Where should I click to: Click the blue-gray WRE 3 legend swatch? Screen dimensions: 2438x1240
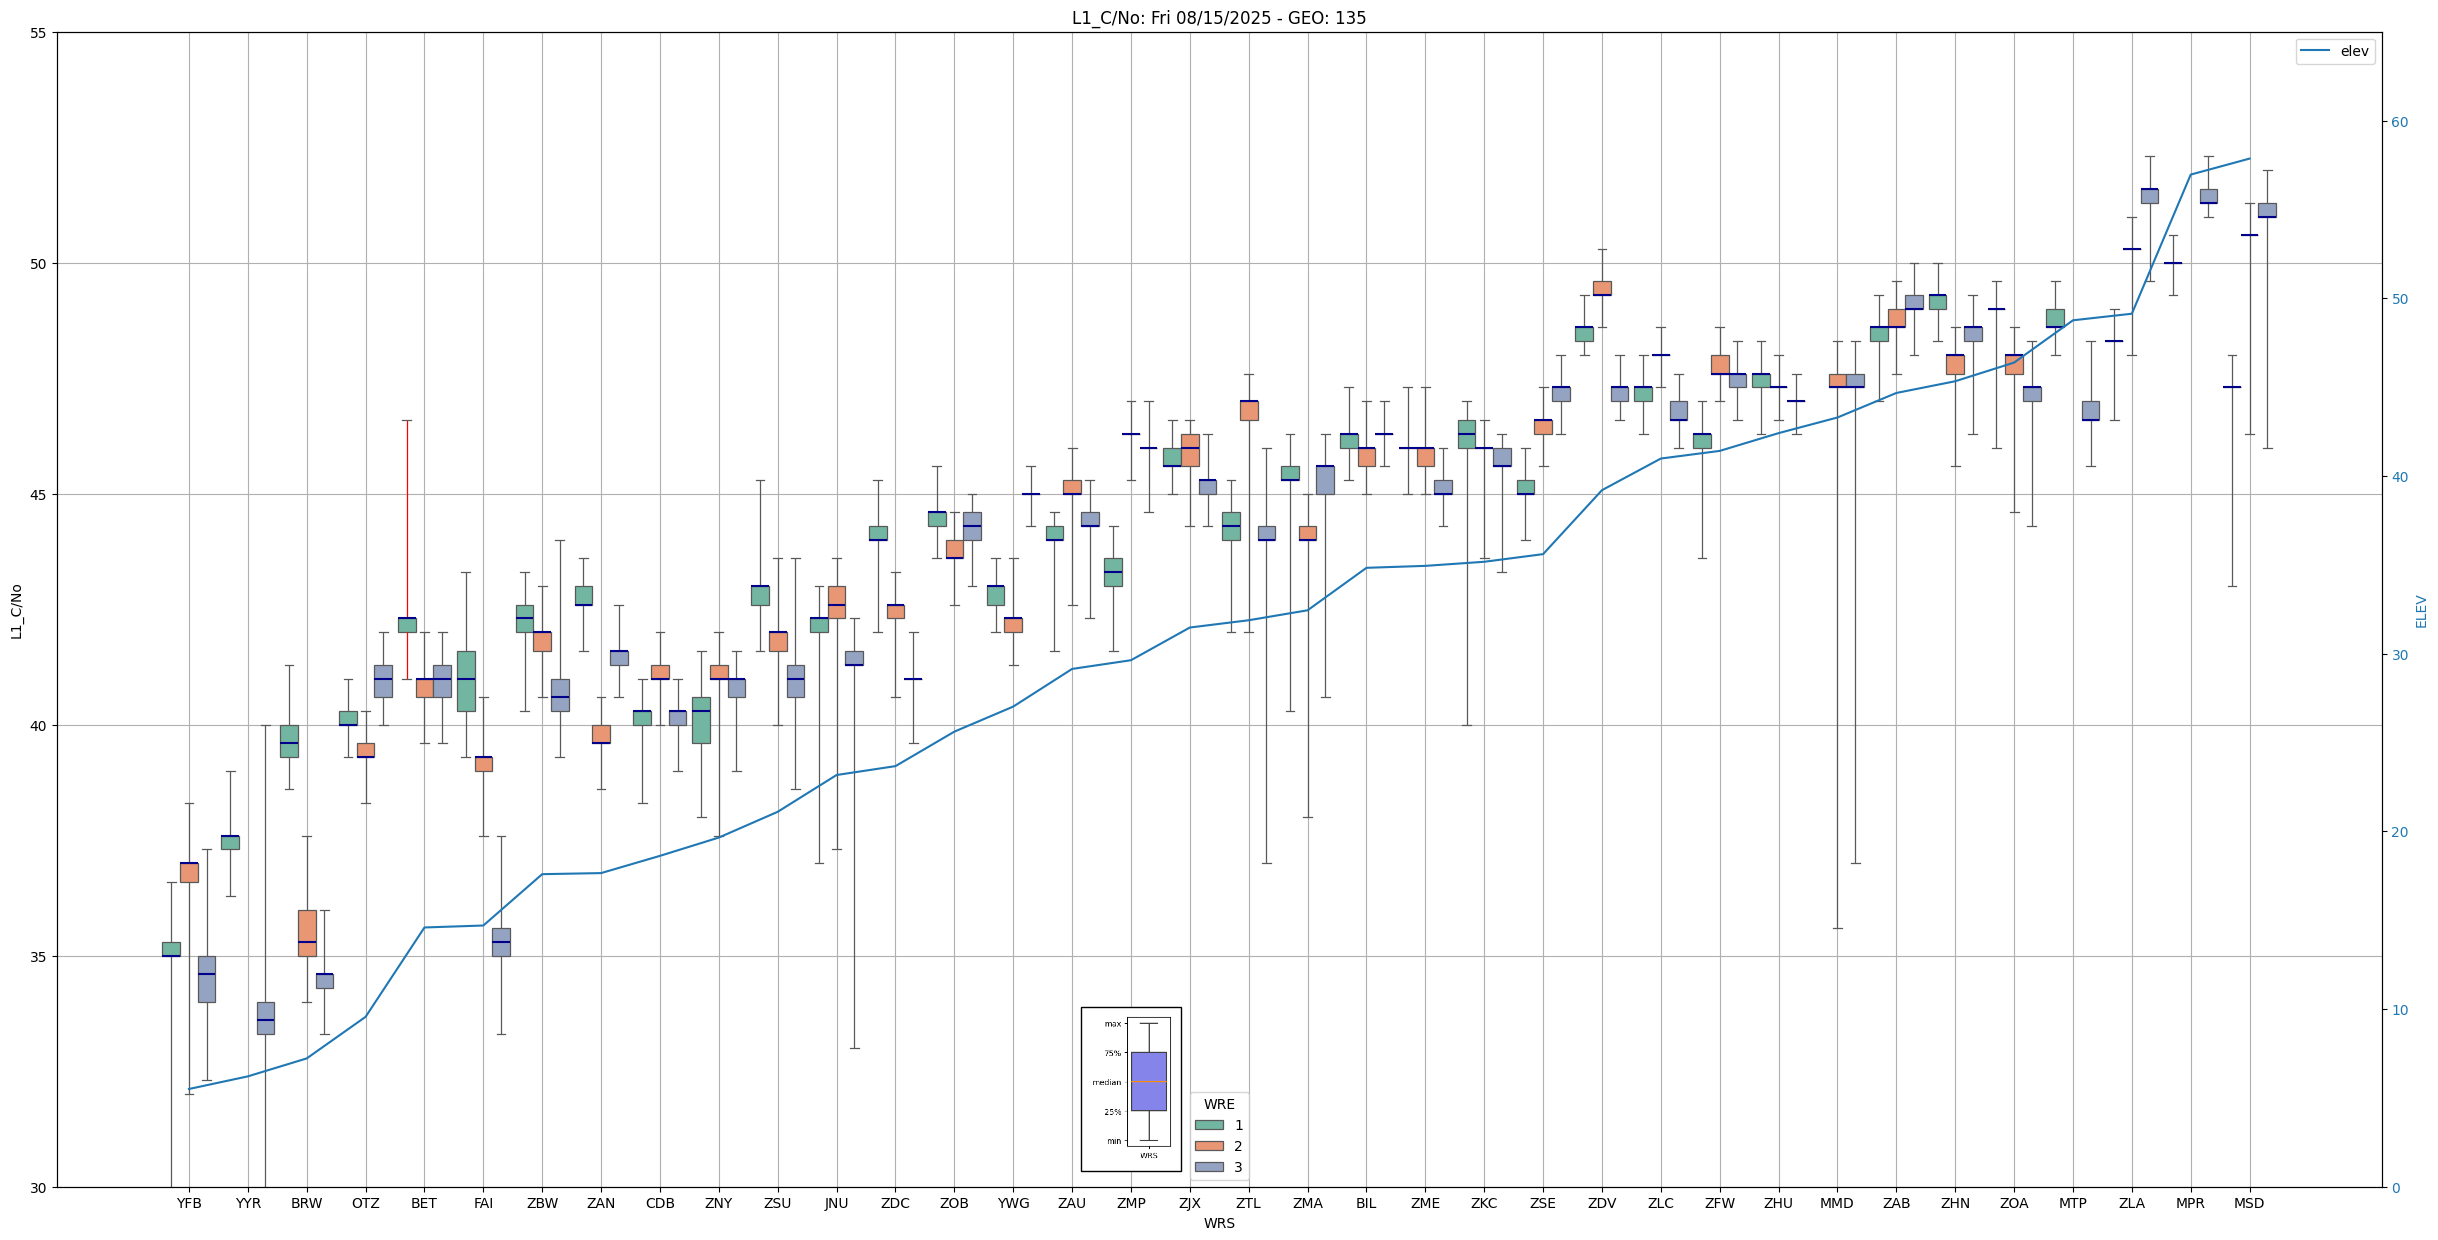(1209, 1167)
